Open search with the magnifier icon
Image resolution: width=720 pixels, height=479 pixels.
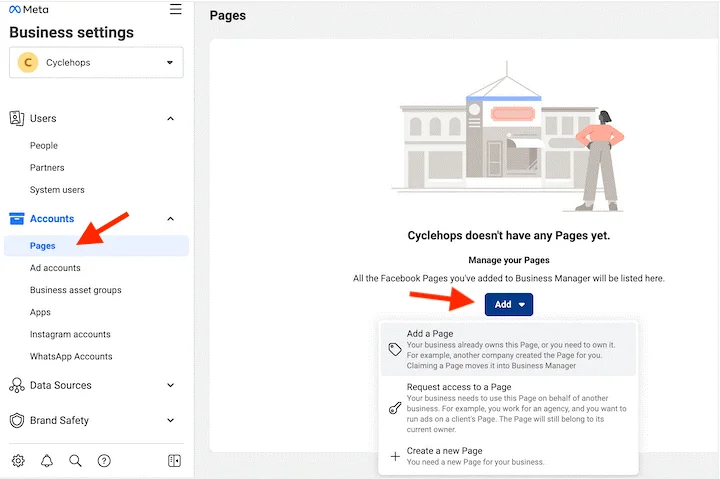click(75, 461)
